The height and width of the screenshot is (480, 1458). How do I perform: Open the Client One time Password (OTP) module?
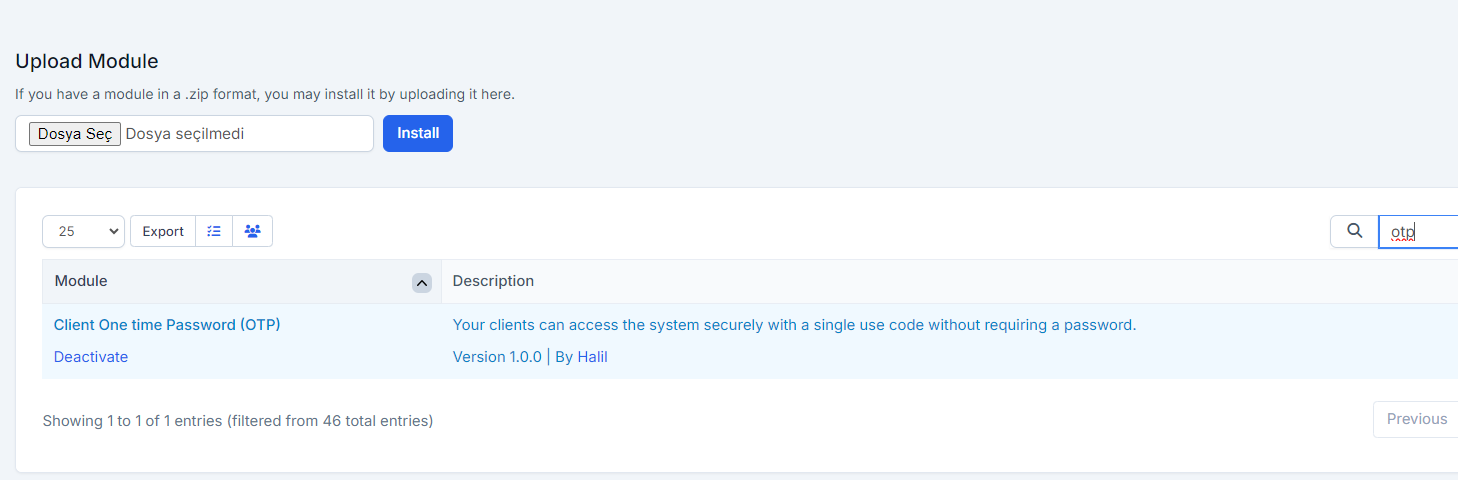pyautogui.click(x=167, y=325)
